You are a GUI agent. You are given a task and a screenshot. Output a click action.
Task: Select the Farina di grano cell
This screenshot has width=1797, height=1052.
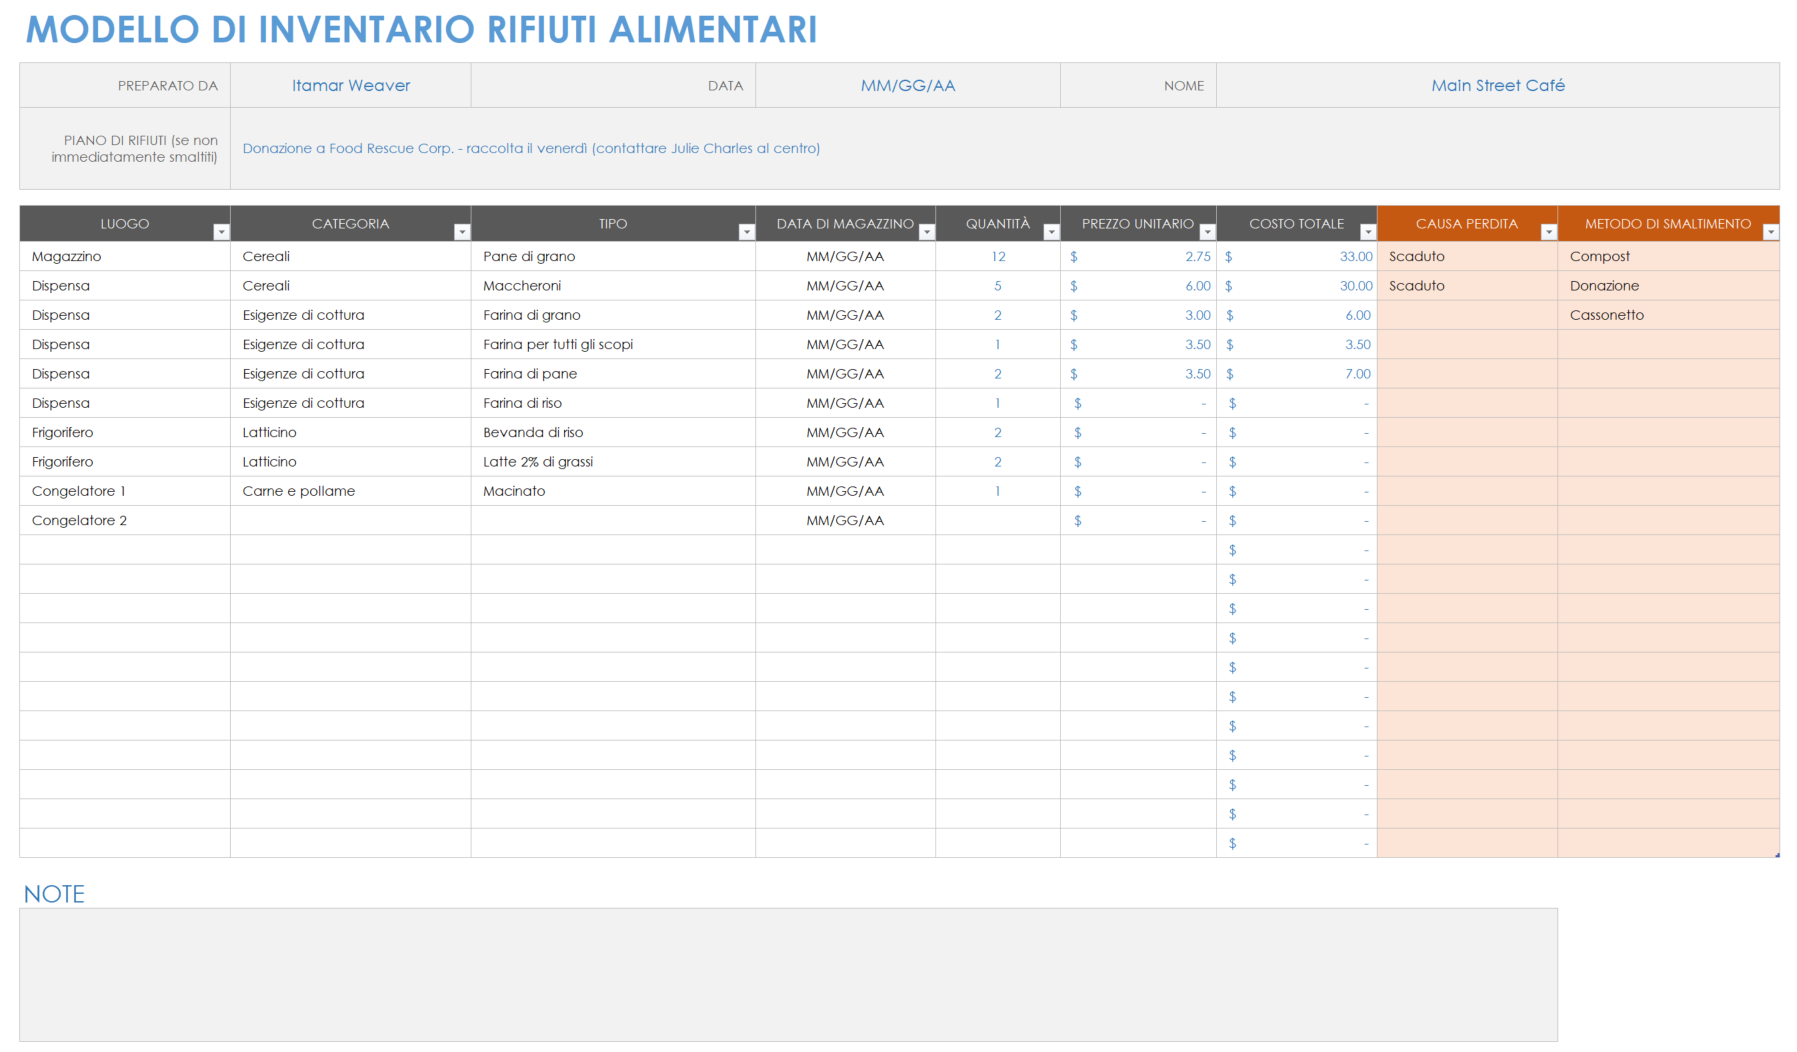pos(613,315)
